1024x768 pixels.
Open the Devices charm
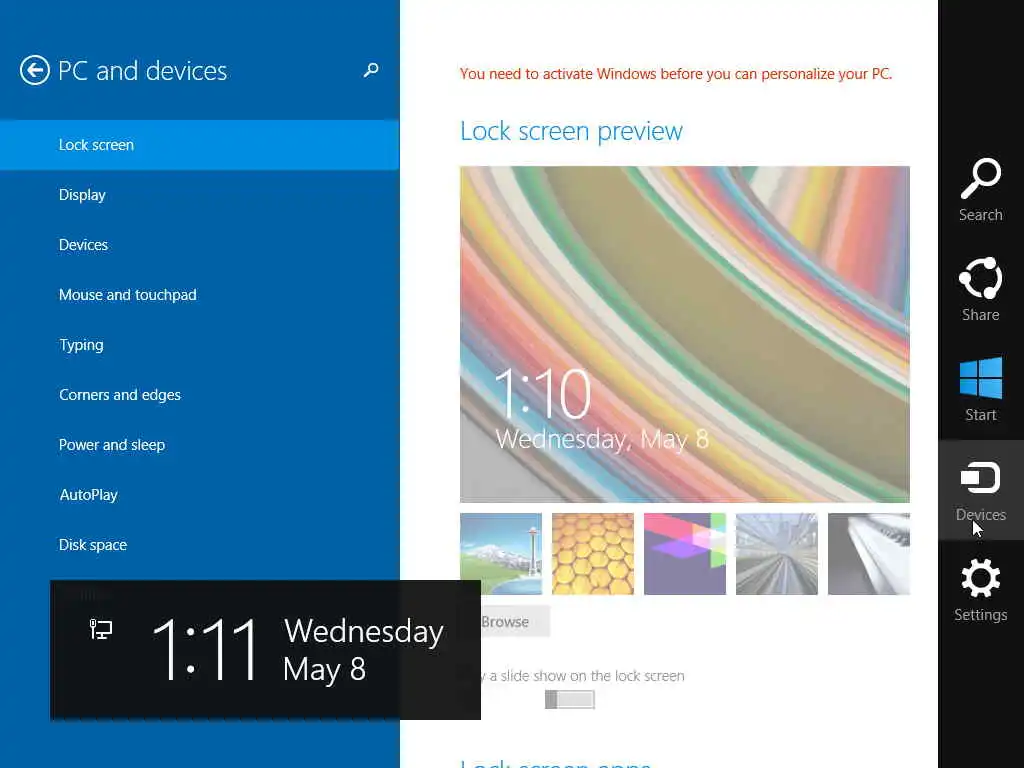[x=980, y=490]
